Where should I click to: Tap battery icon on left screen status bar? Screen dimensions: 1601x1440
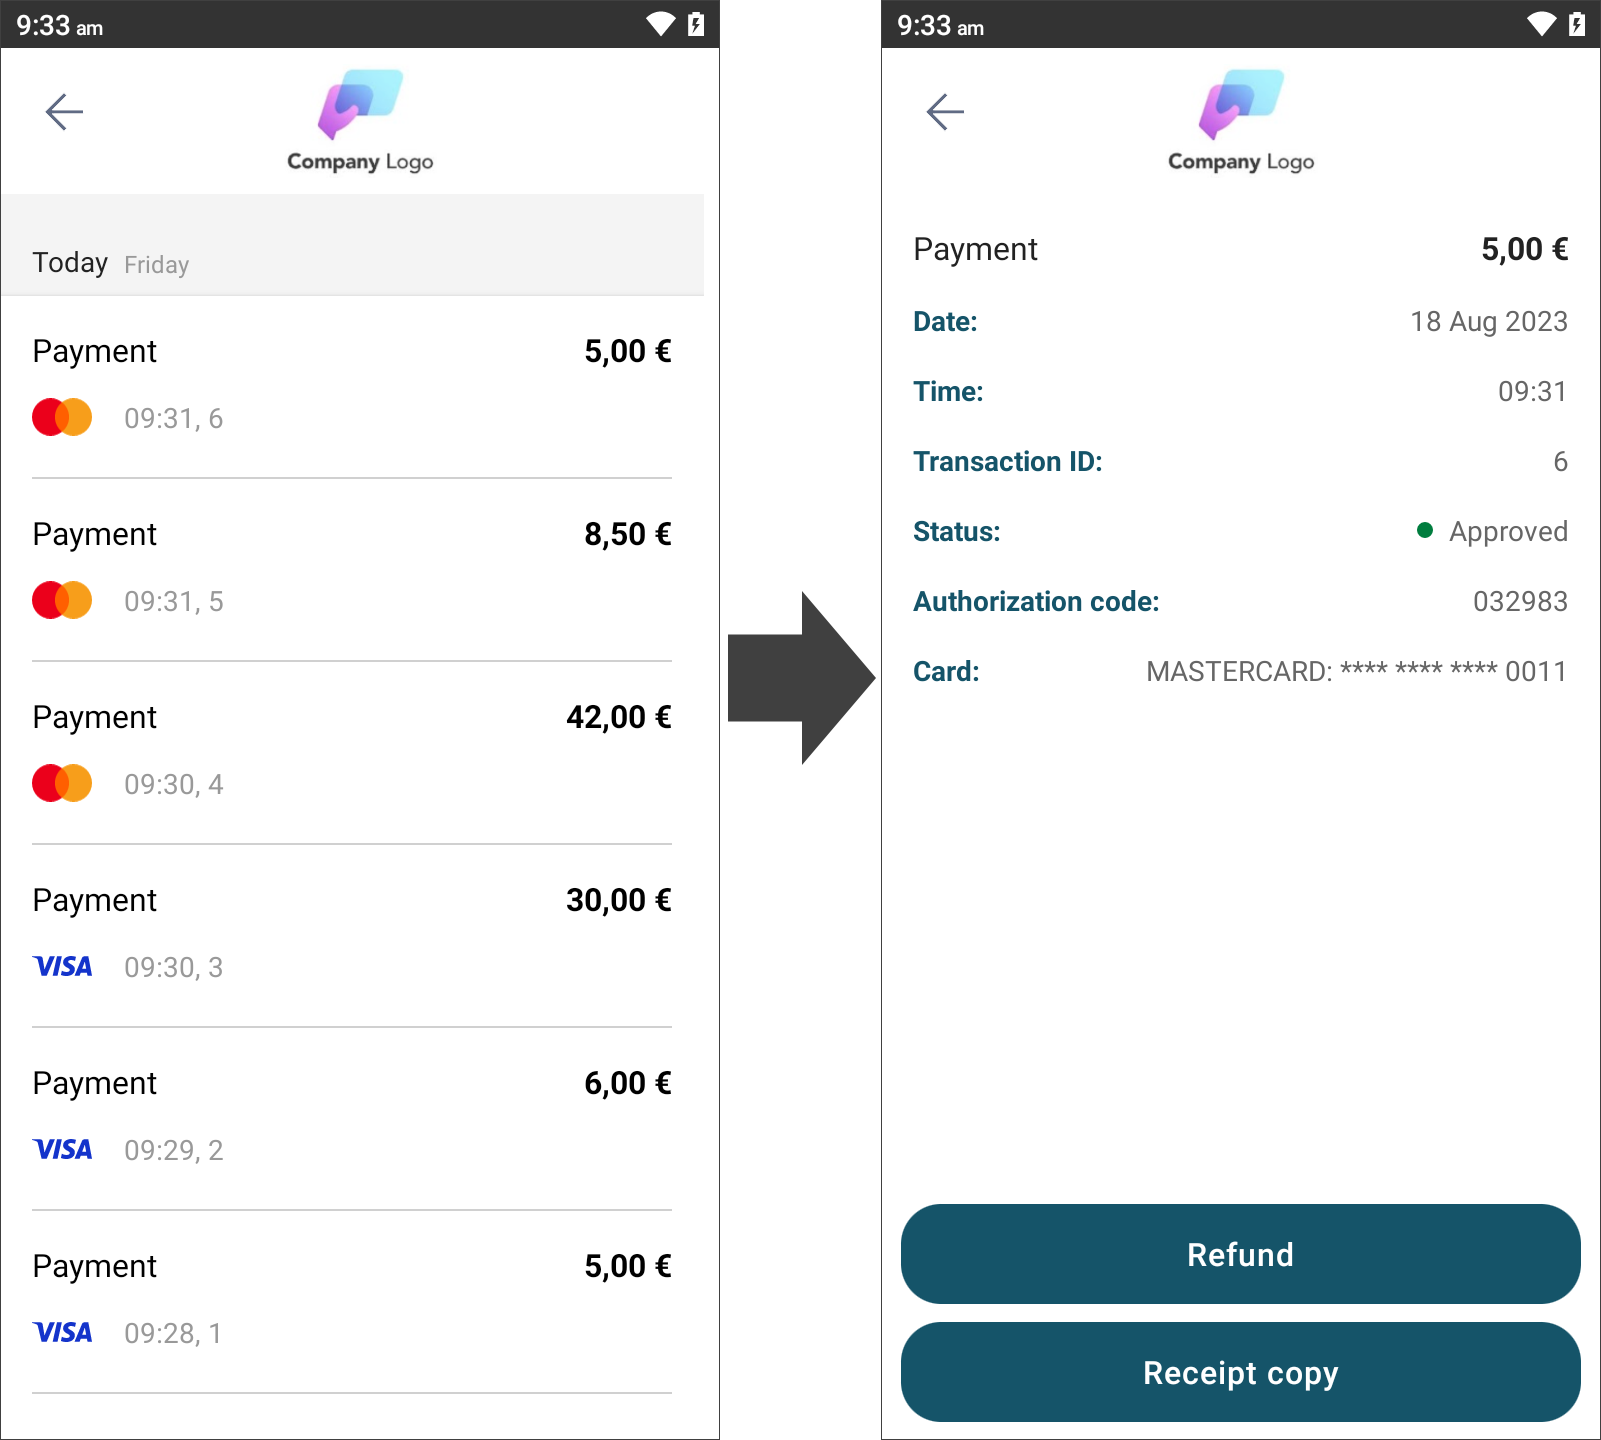(x=696, y=24)
